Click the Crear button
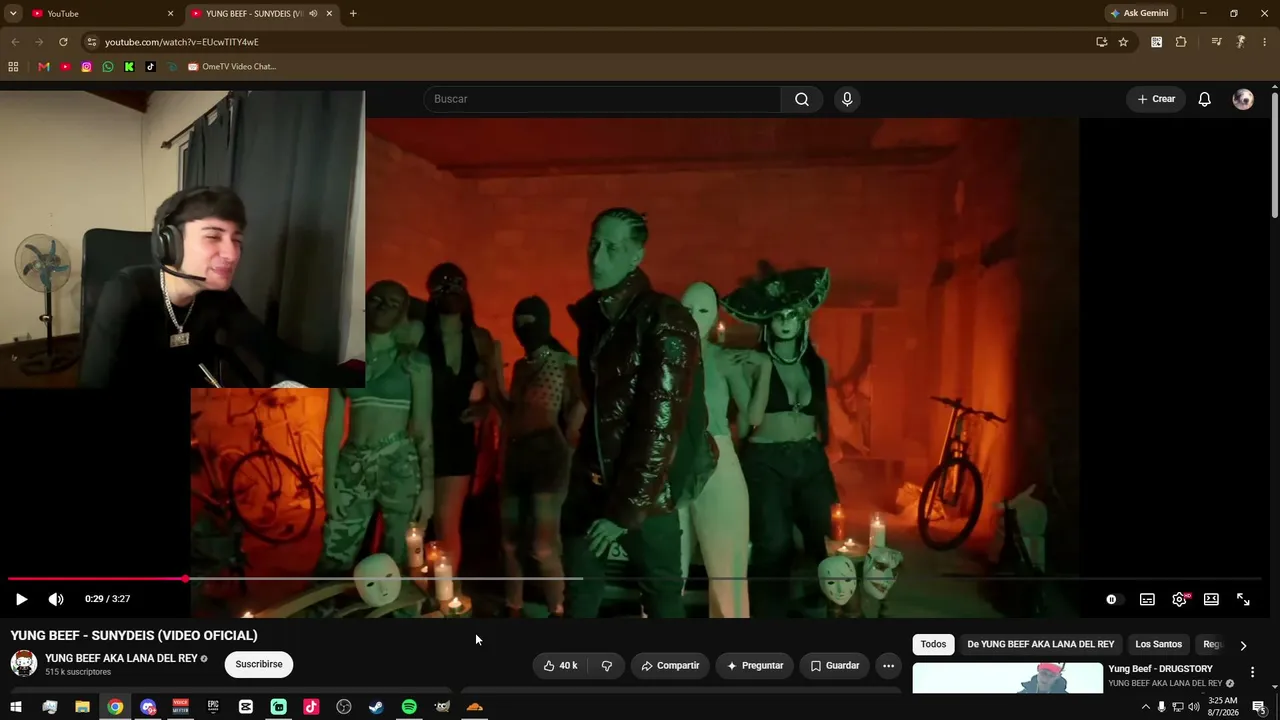The height and width of the screenshot is (720, 1280). (1156, 99)
